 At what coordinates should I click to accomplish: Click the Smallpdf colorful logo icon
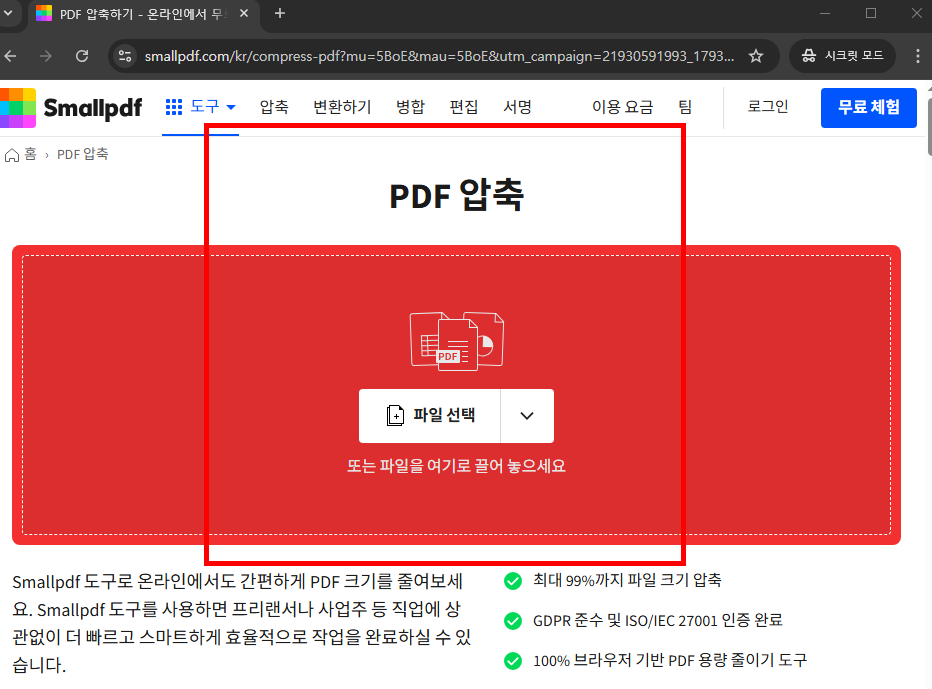pos(20,107)
